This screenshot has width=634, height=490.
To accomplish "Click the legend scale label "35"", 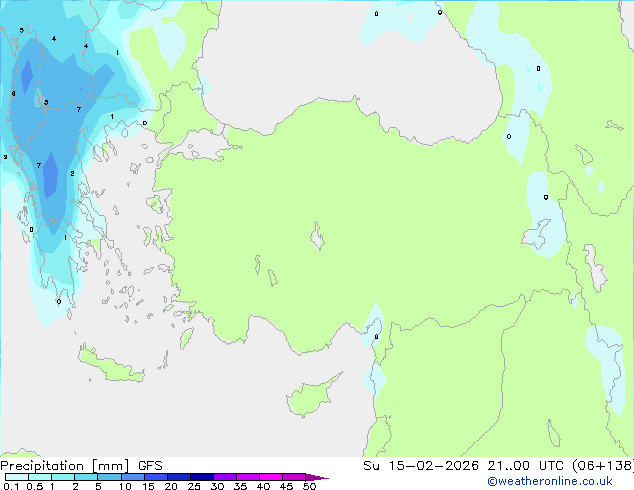I will point(240,486).
